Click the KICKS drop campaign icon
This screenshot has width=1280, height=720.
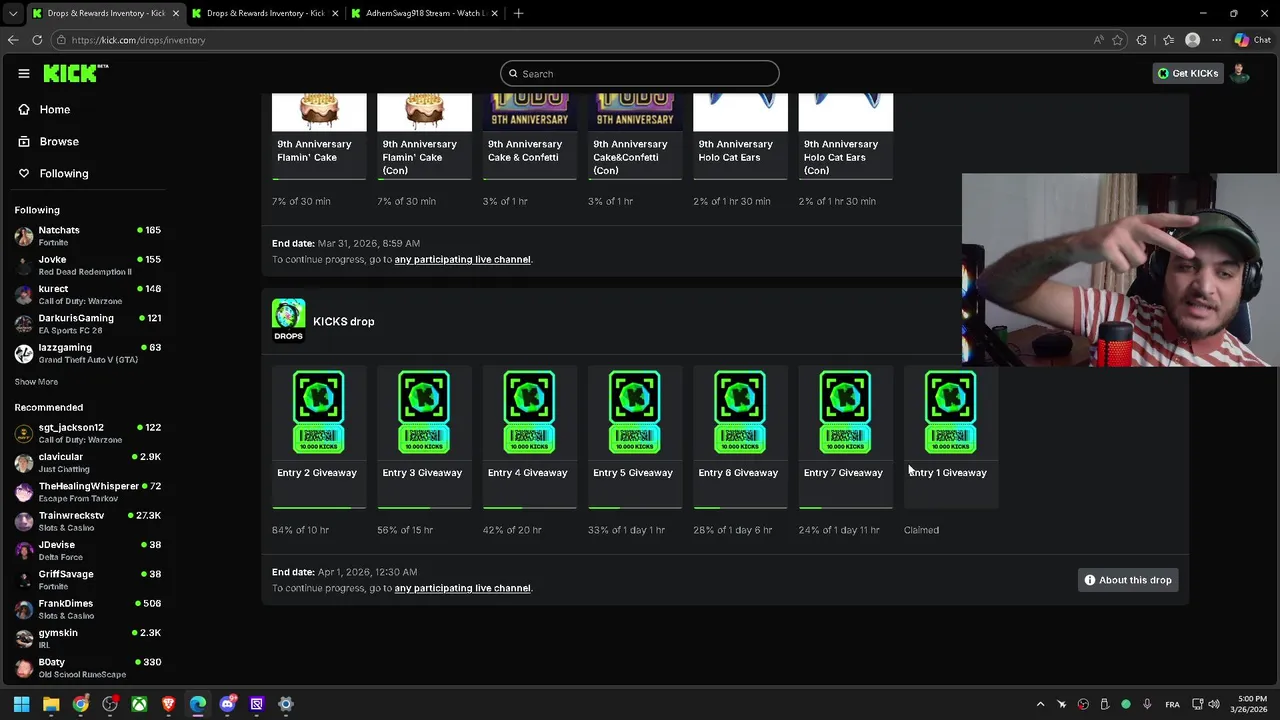coord(288,320)
